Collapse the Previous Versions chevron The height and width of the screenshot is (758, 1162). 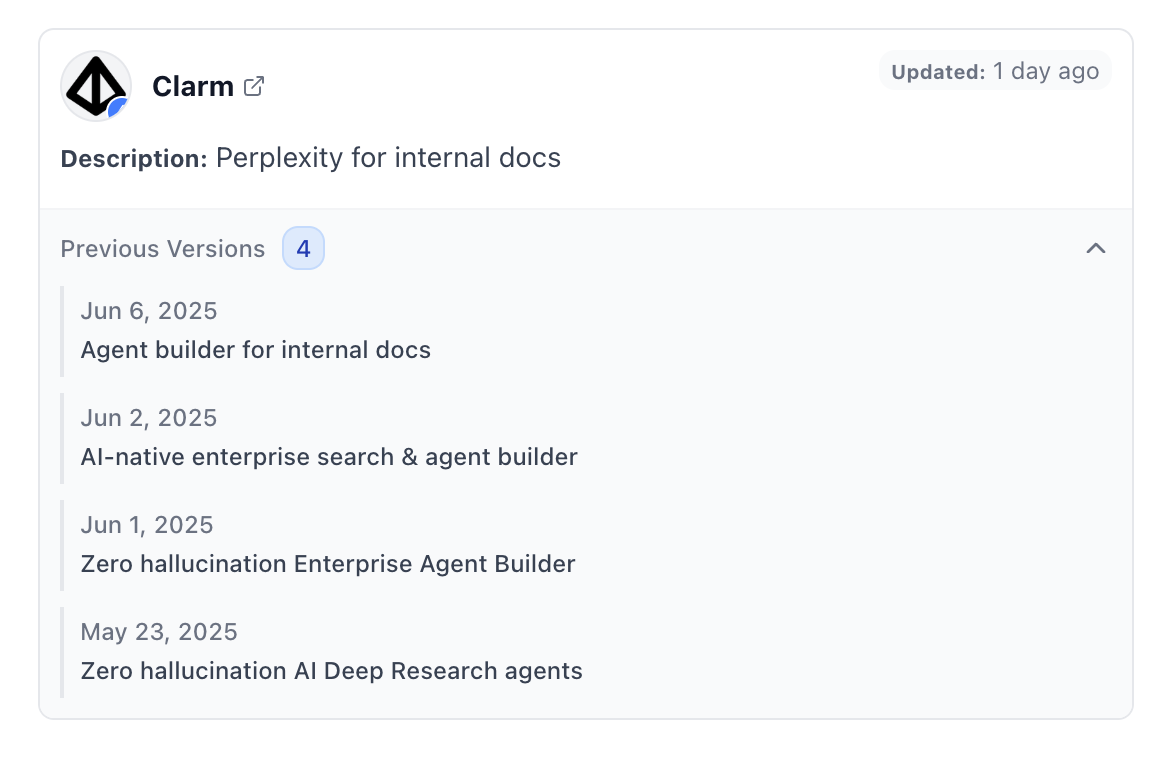click(1095, 248)
